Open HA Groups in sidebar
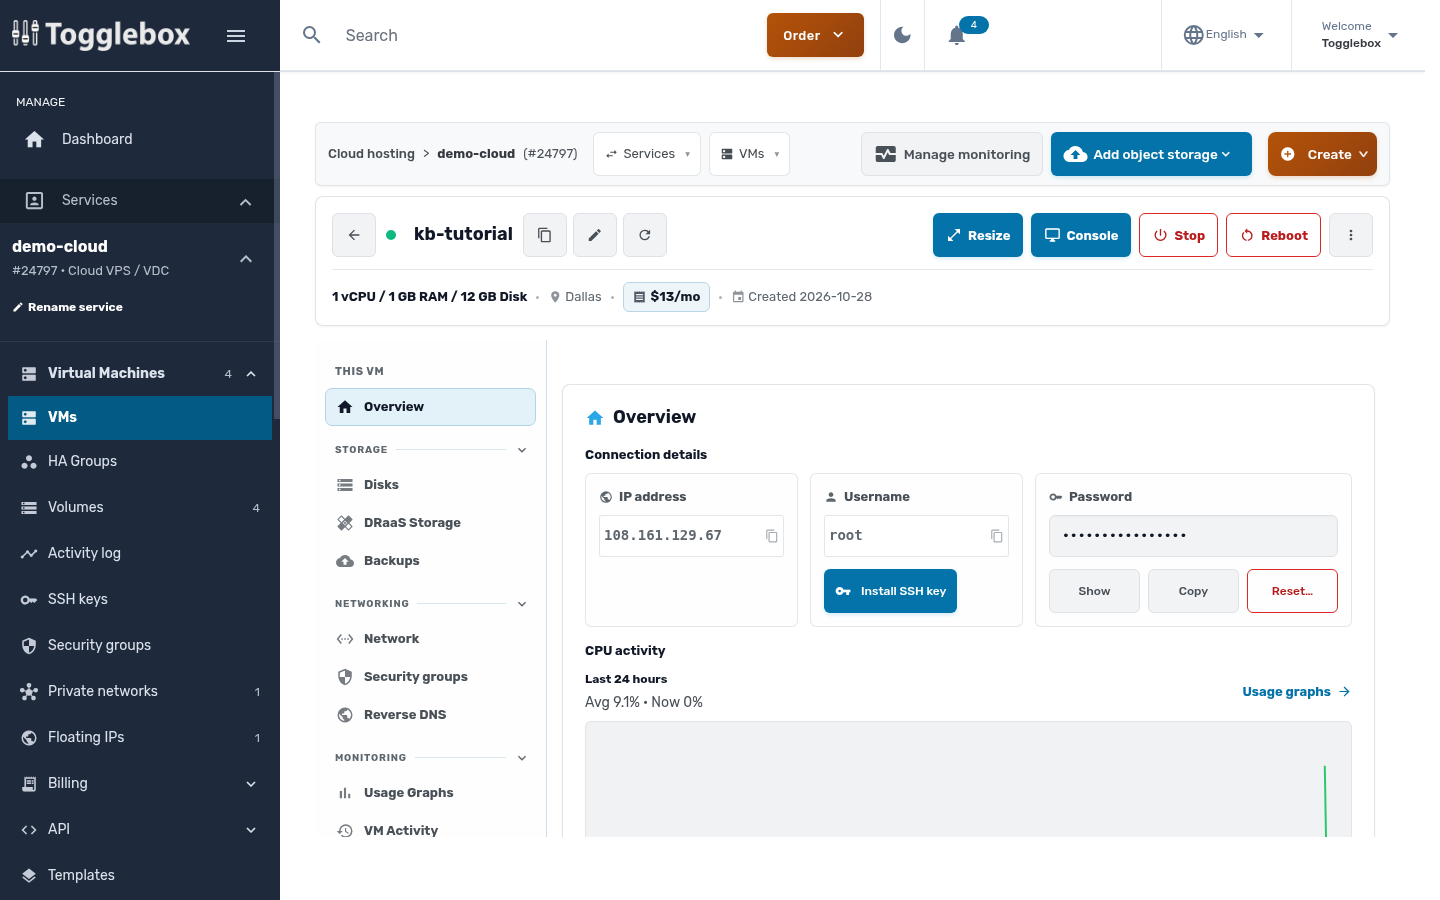 click(140, 461)
